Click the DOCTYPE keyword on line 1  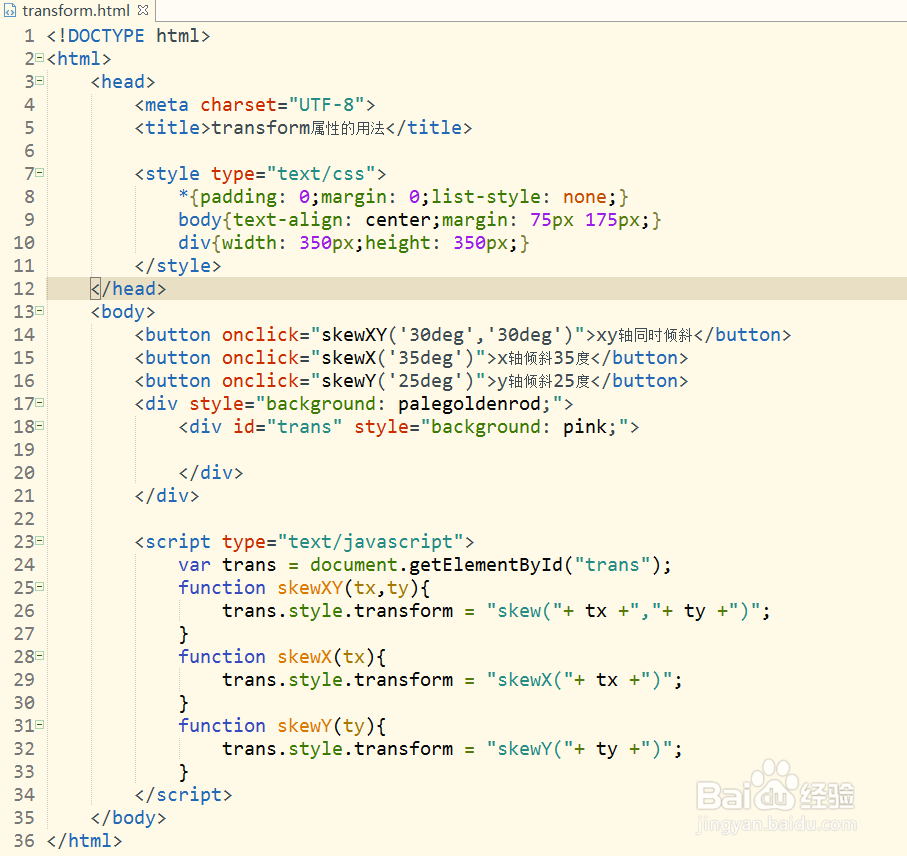106,36
